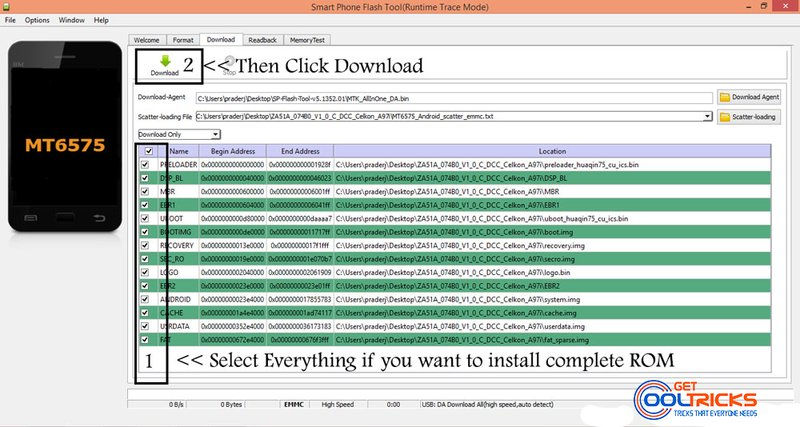Open the Window menu
The width and height of the screenshot is (800, 427).
pos(71,20)
